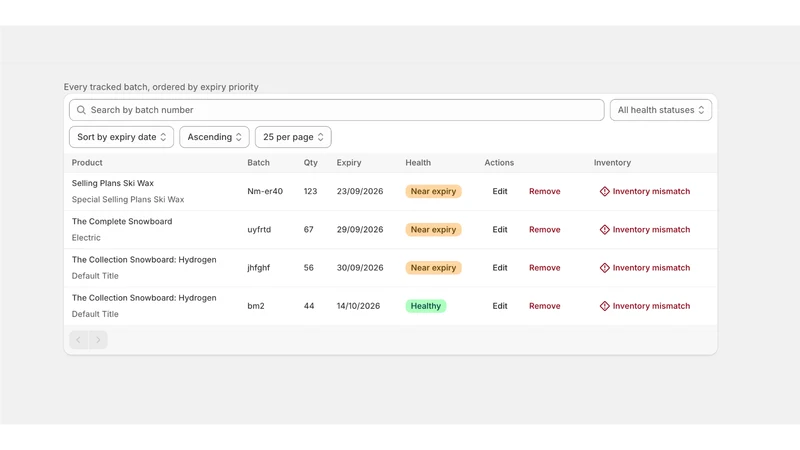Click expiry date 23/09/2026
Image resolution: width=800 pixels, height=450 pixels.
click(360, 191)
